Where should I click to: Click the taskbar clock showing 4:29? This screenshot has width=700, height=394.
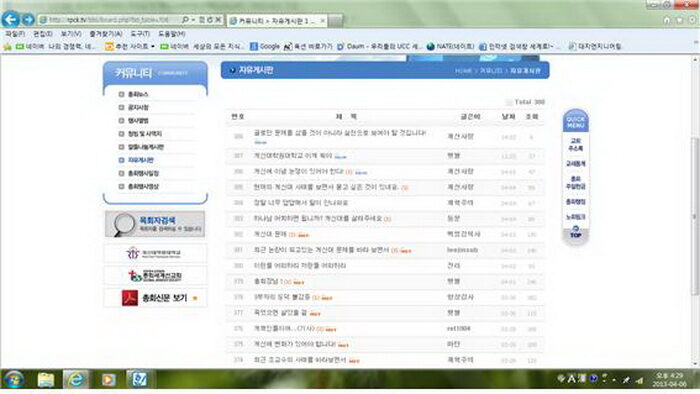click(669, 380)
